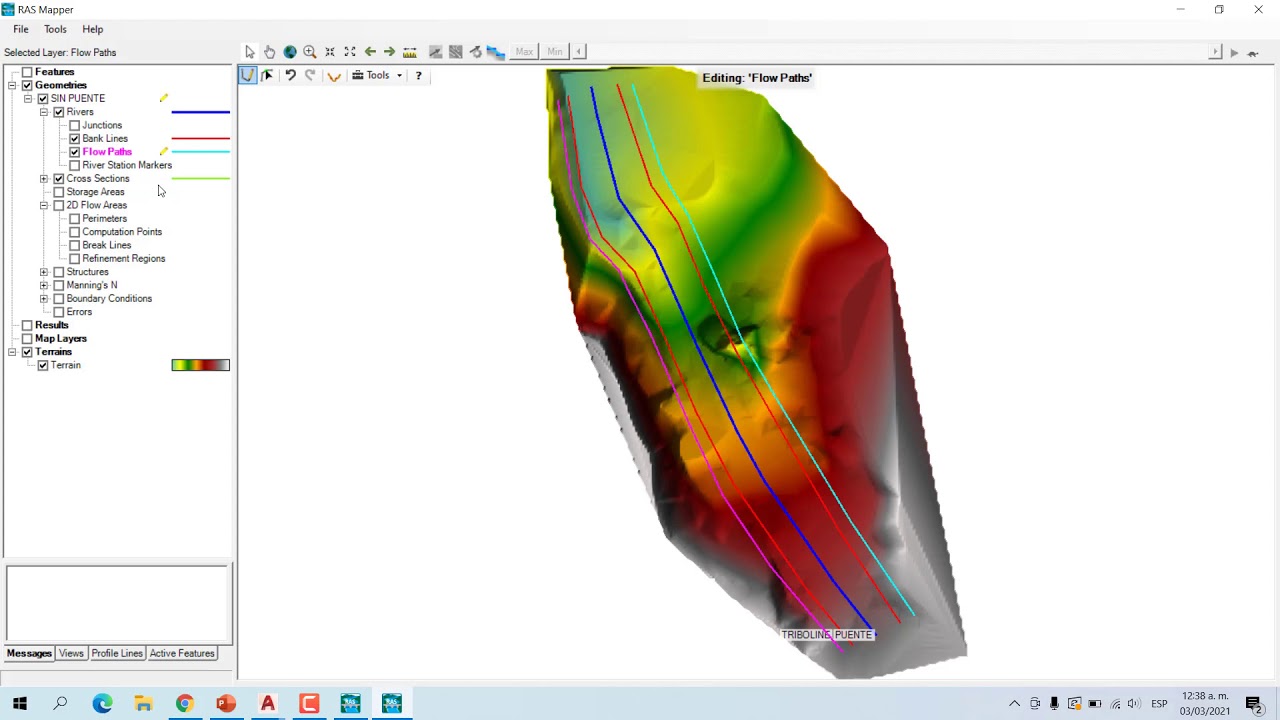Switch to the Messages tab

click(29, 653)
